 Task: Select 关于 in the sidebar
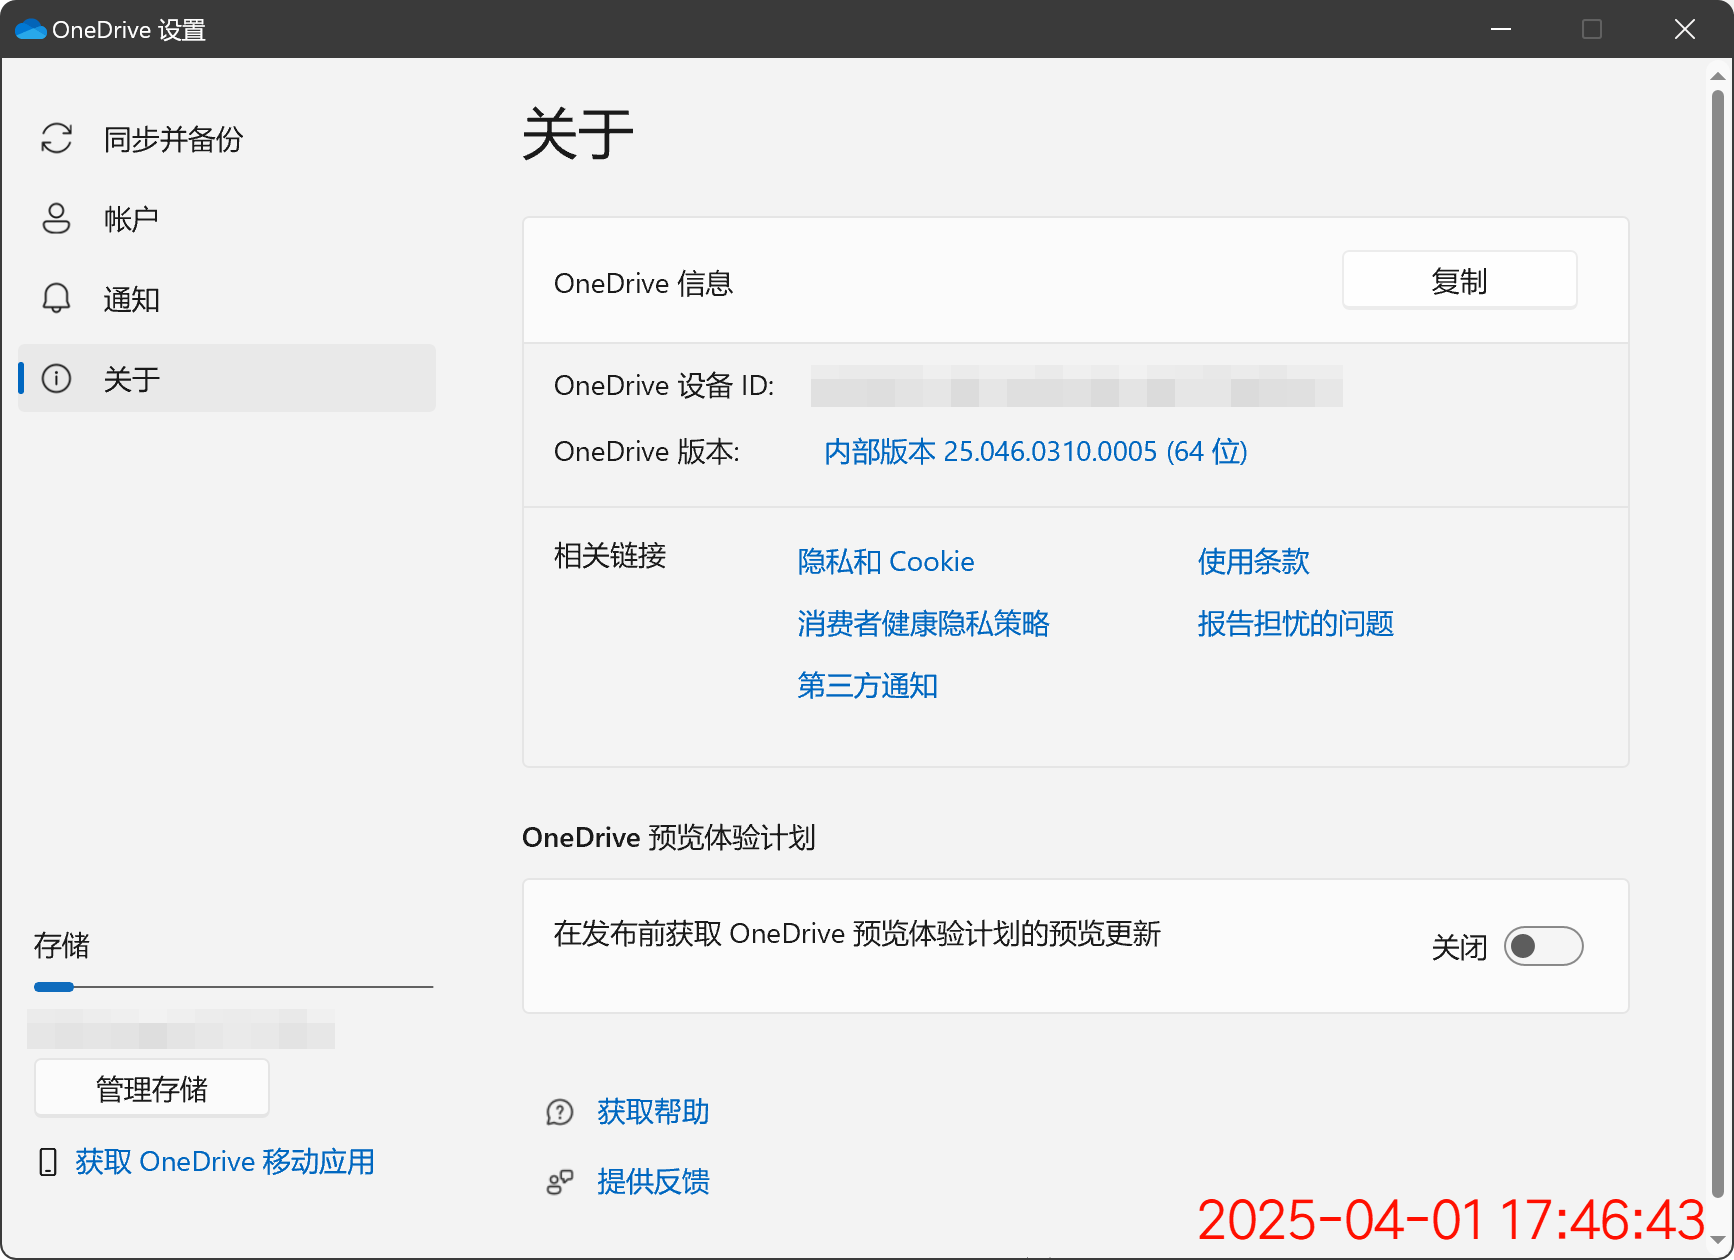pyautogui.click(x=227, y=378)
